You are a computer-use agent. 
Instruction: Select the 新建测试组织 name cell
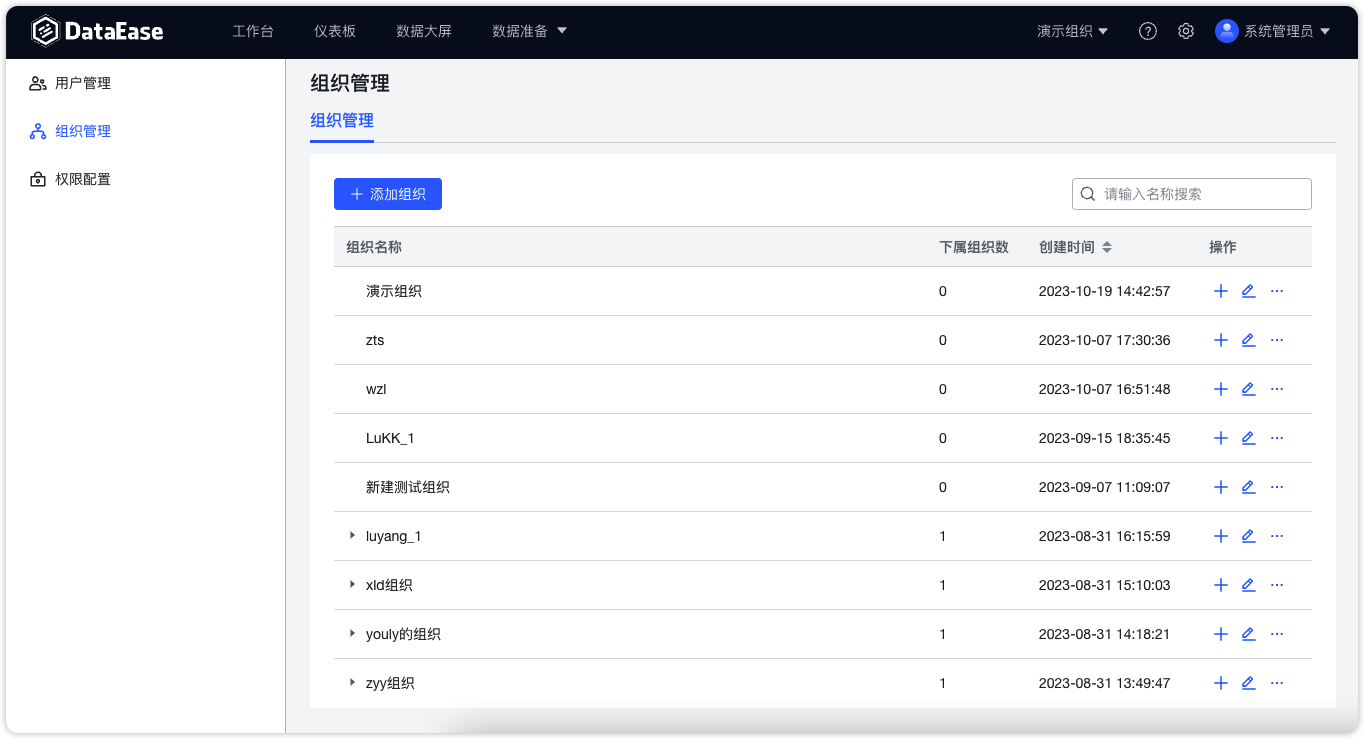pos(408,487)
